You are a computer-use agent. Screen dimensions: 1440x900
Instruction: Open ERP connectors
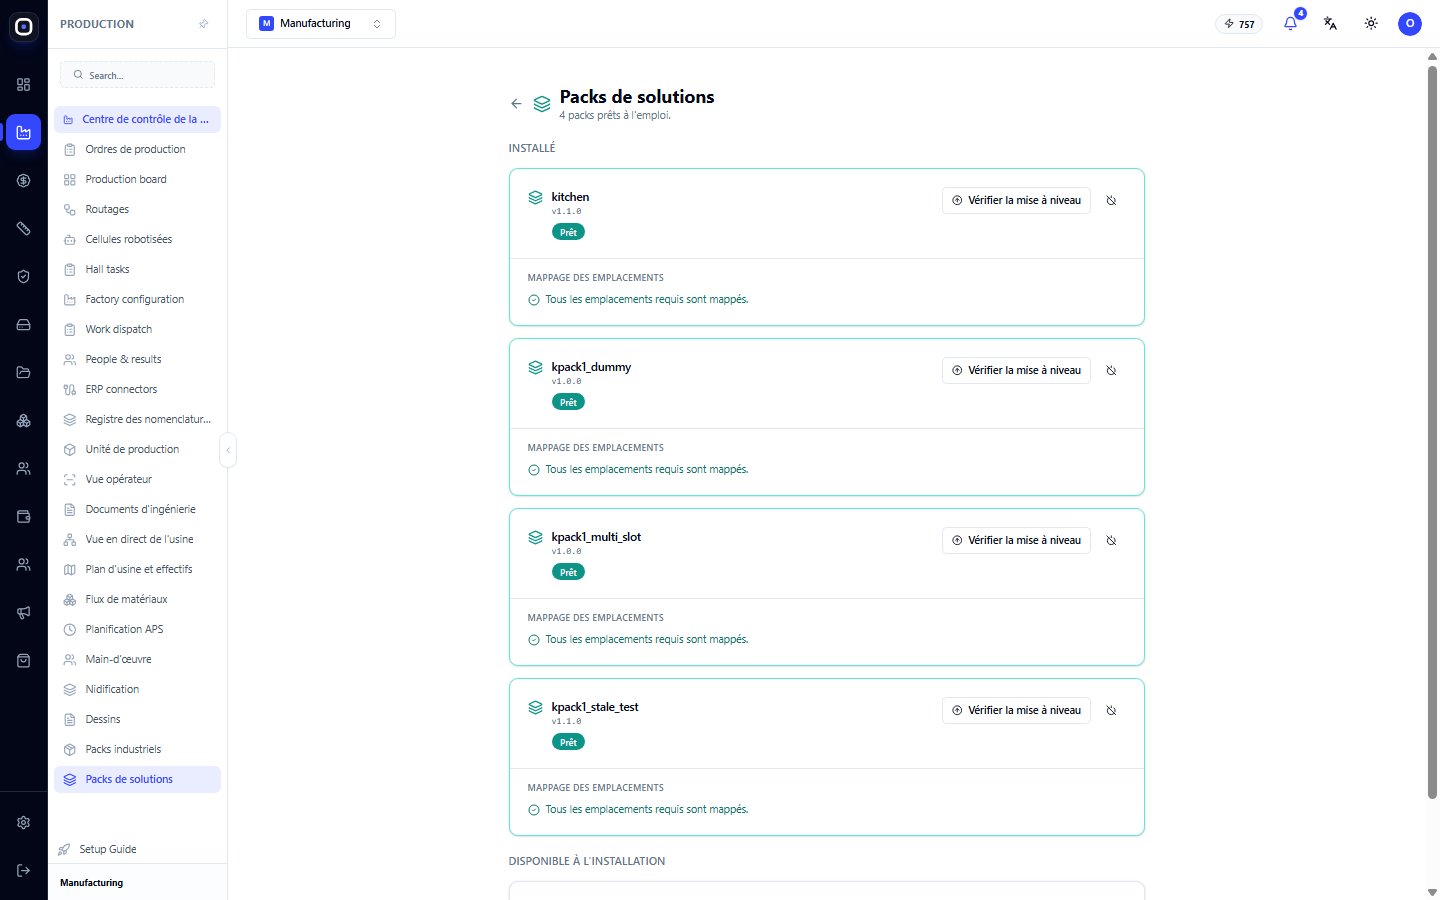click(137, 389)
